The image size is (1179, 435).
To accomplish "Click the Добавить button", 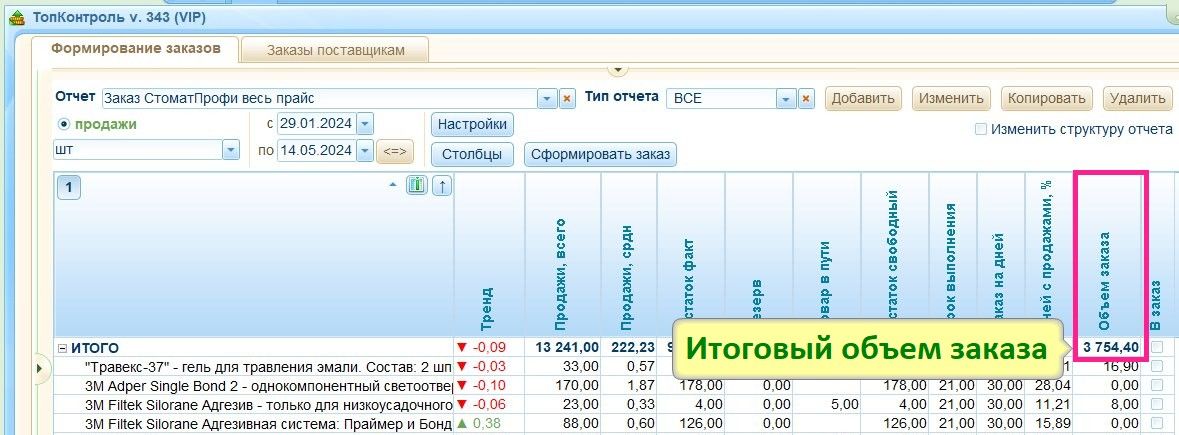I will (863, 98).
